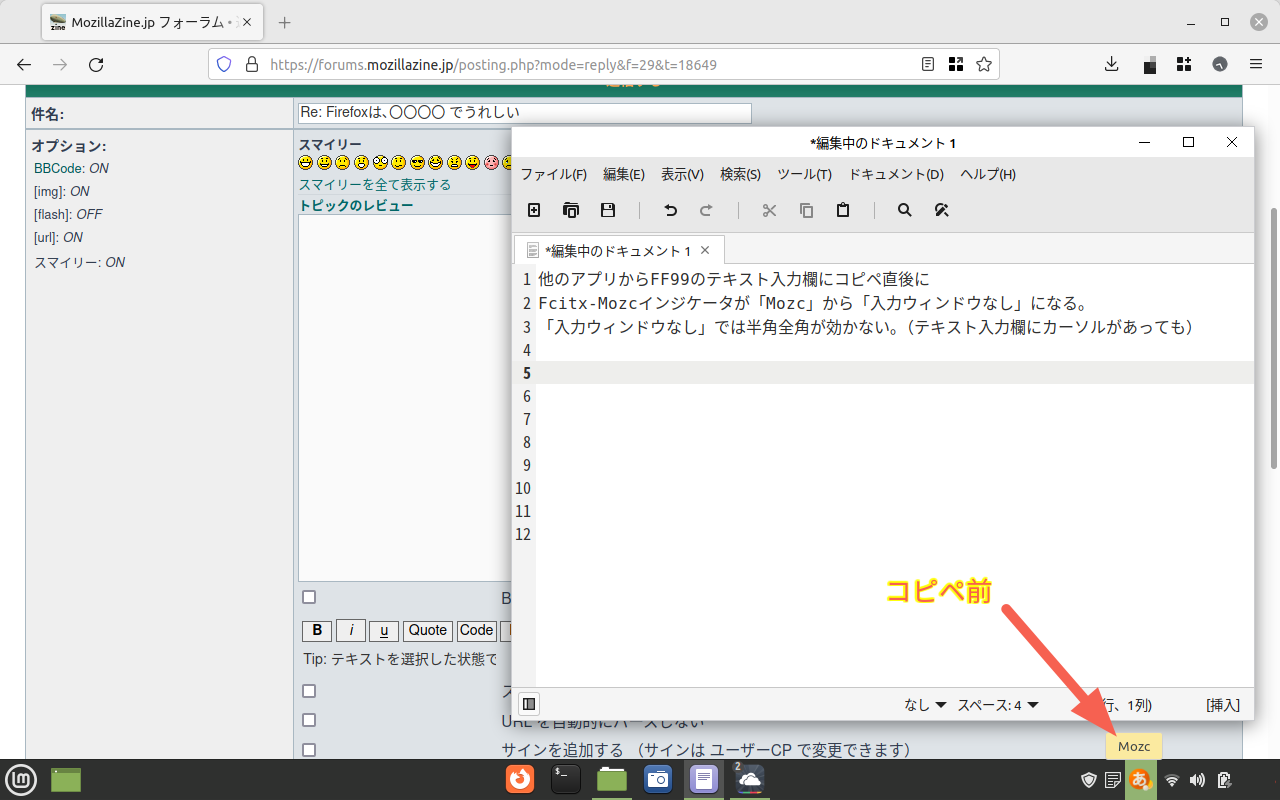Viewport: 1280px width, 800px height.
Task: Open the なし syntax highlighting dropdown
Action: (925, 705)
